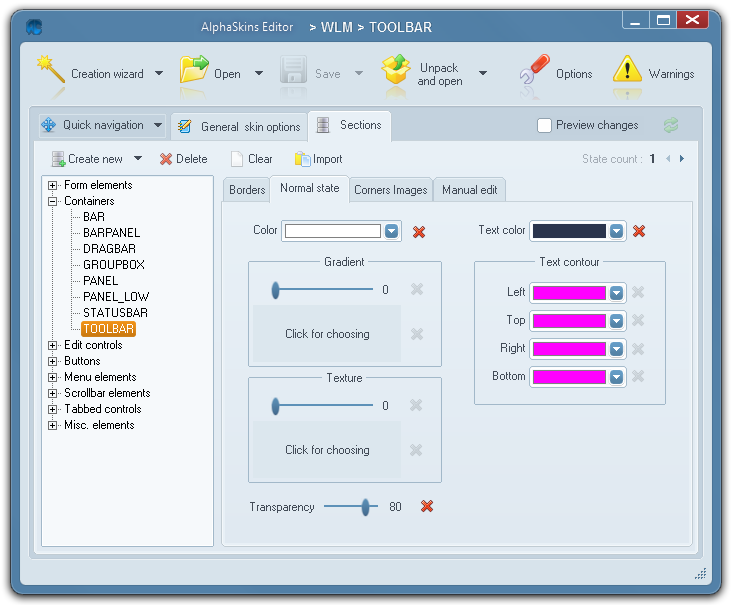Open the General skin options tab

click(x=239, y=126)
